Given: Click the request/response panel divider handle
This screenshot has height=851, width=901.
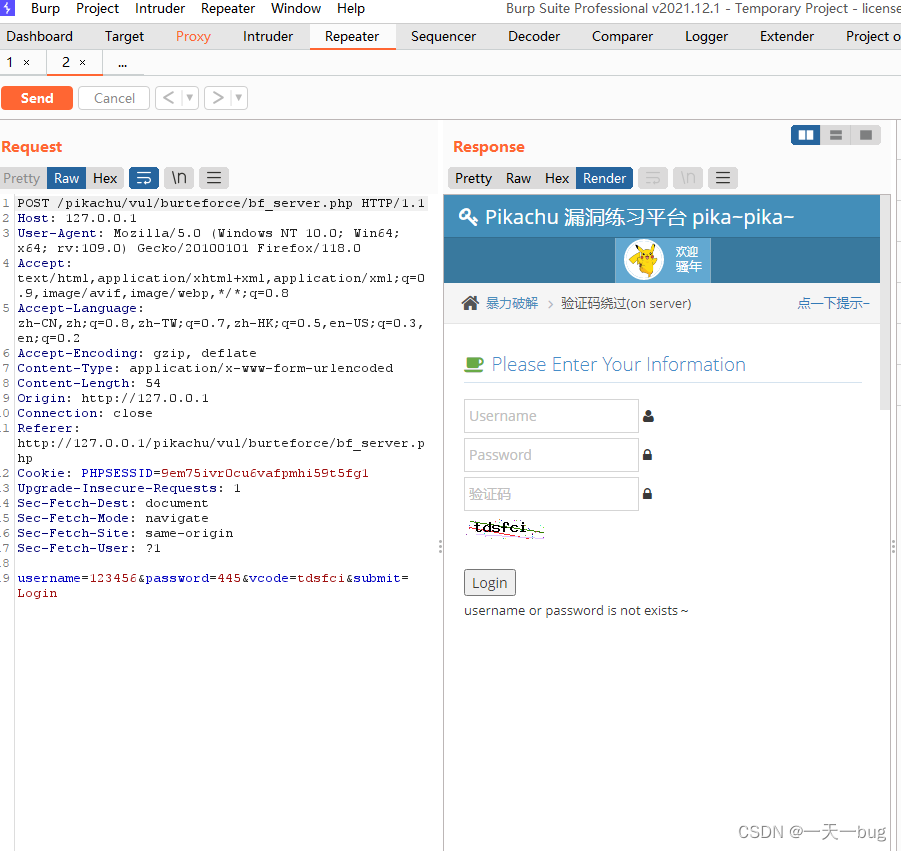Looking at the screenshot, I should tap(440, 546).
